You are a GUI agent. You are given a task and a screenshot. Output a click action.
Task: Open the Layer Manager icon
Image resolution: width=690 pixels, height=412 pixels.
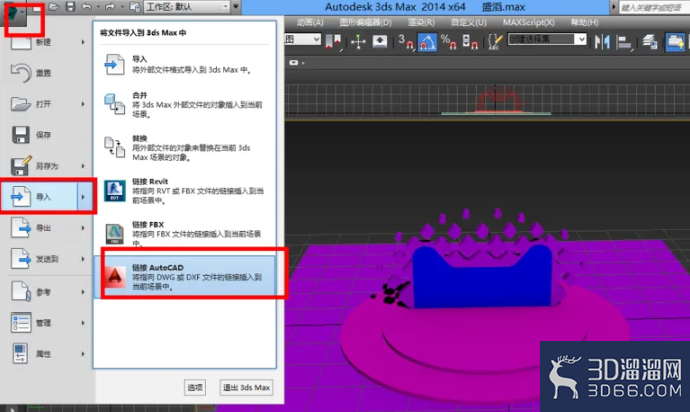(x=650, y=42)
